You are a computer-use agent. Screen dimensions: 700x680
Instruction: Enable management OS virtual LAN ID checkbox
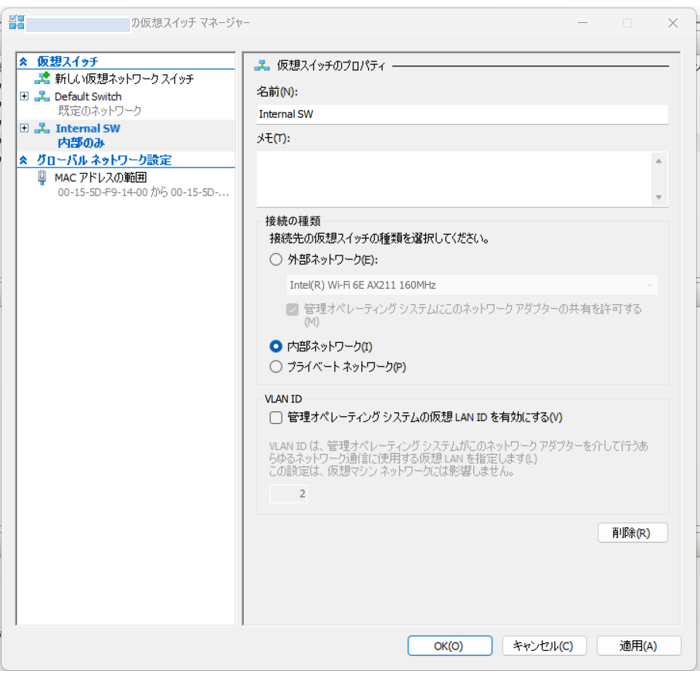pyautogui.click(x=276, y=417)
